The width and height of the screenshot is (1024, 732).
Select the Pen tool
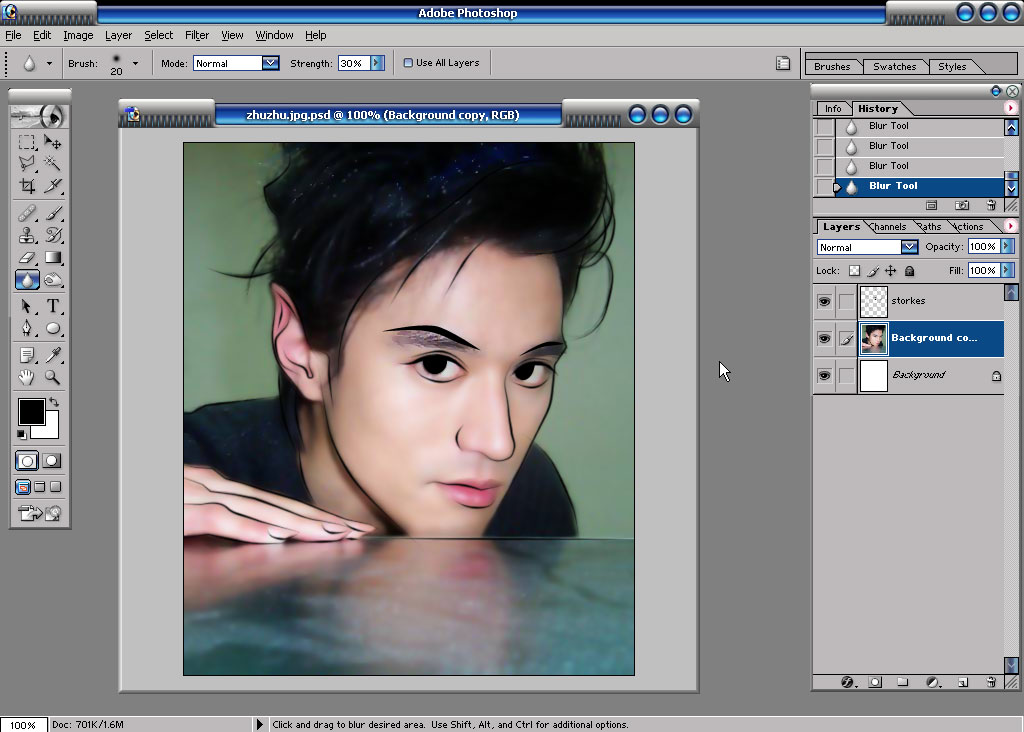27,328
